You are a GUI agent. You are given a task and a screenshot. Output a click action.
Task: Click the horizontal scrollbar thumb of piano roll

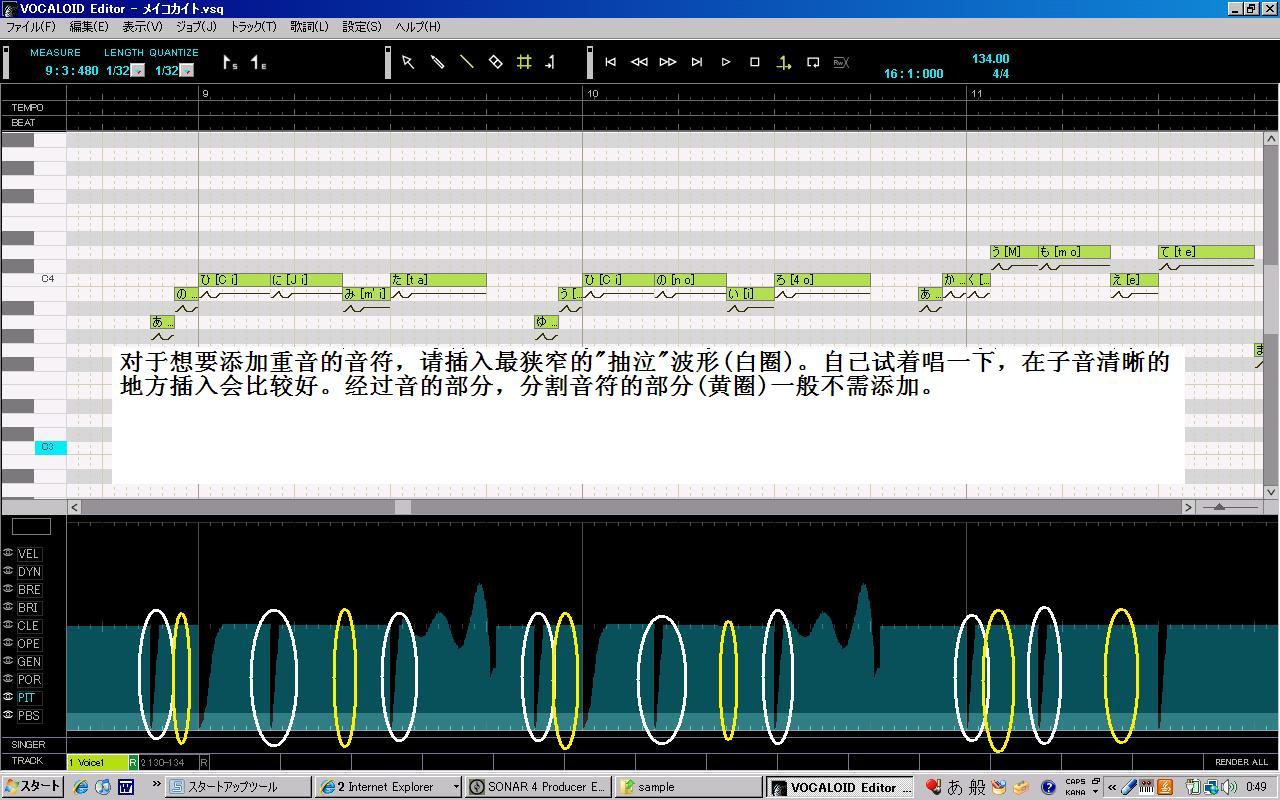[x=403, y=507]
